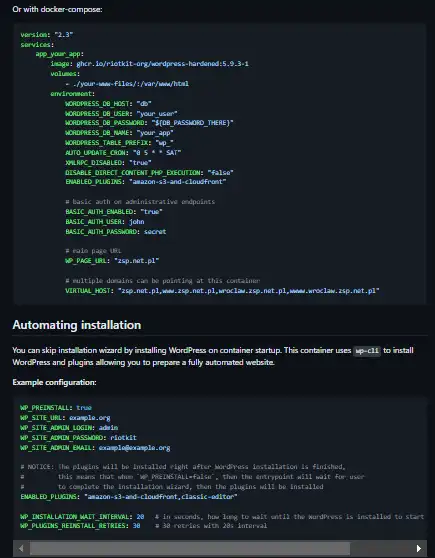
Task: Click the 'to complete the installation wizard' comment line
Action: click(172, 486)
